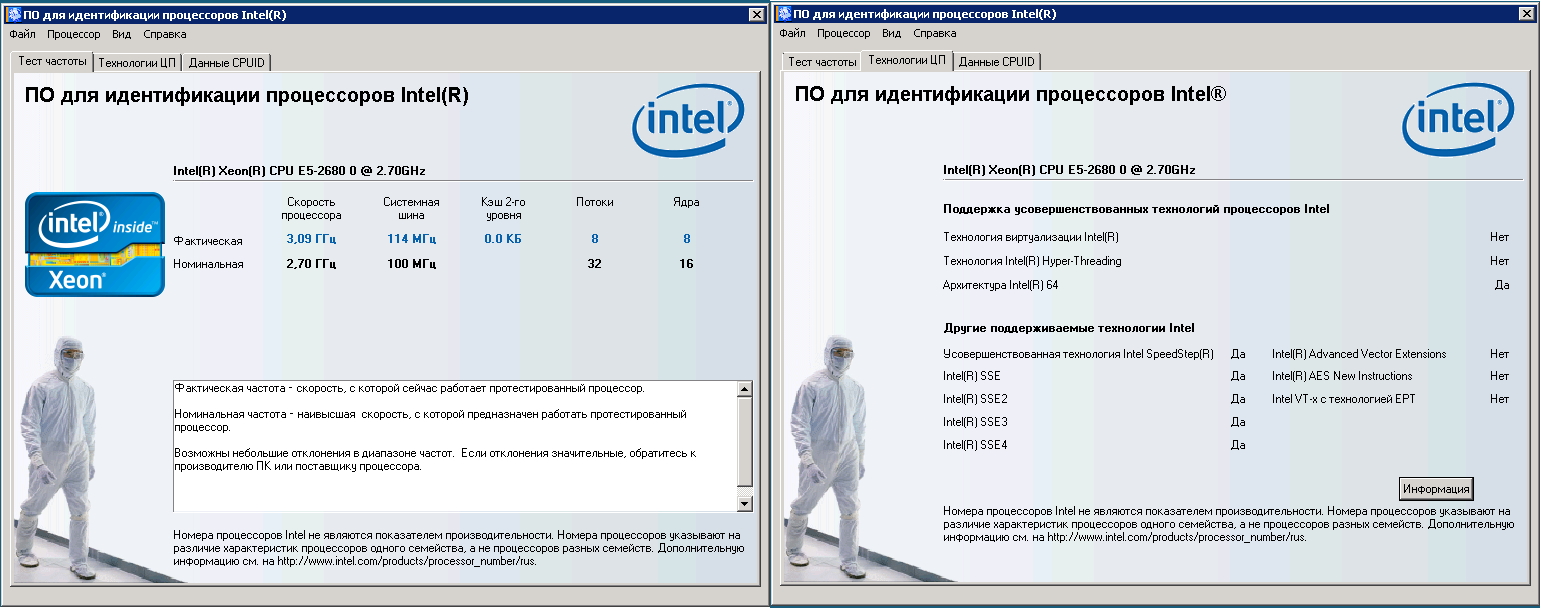This screenshot has width=1542, height=608.
Task: Open the Процессор menu in the left window
Action: point(74,34)
